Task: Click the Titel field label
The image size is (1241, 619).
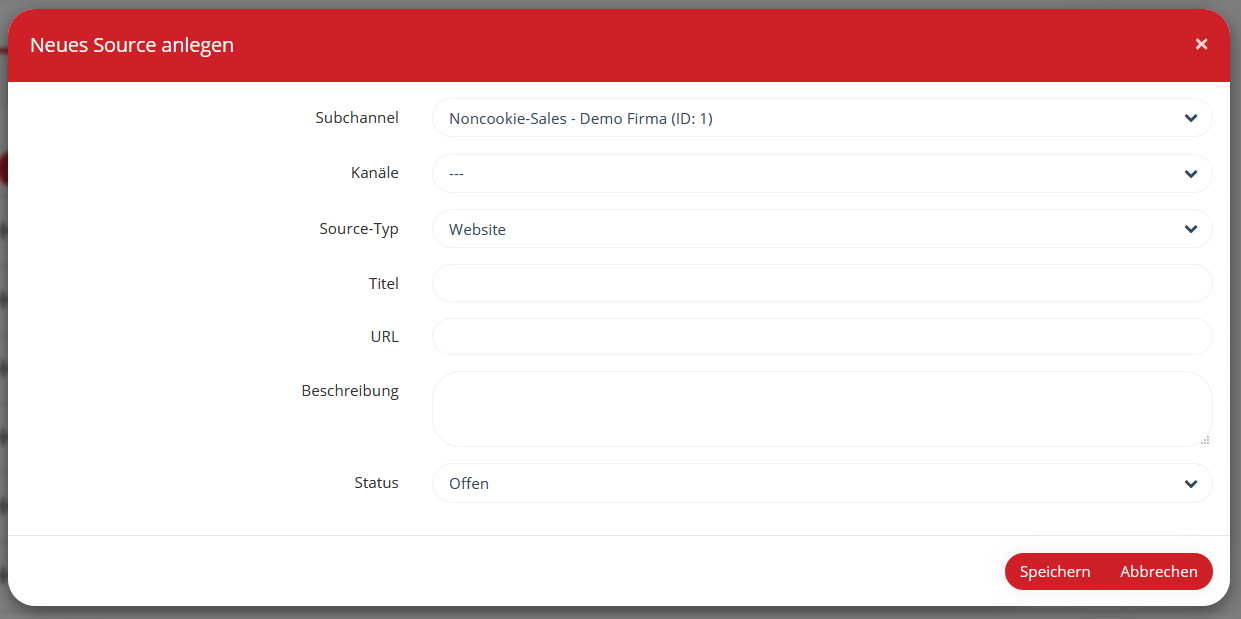Action: click(383, 284)
